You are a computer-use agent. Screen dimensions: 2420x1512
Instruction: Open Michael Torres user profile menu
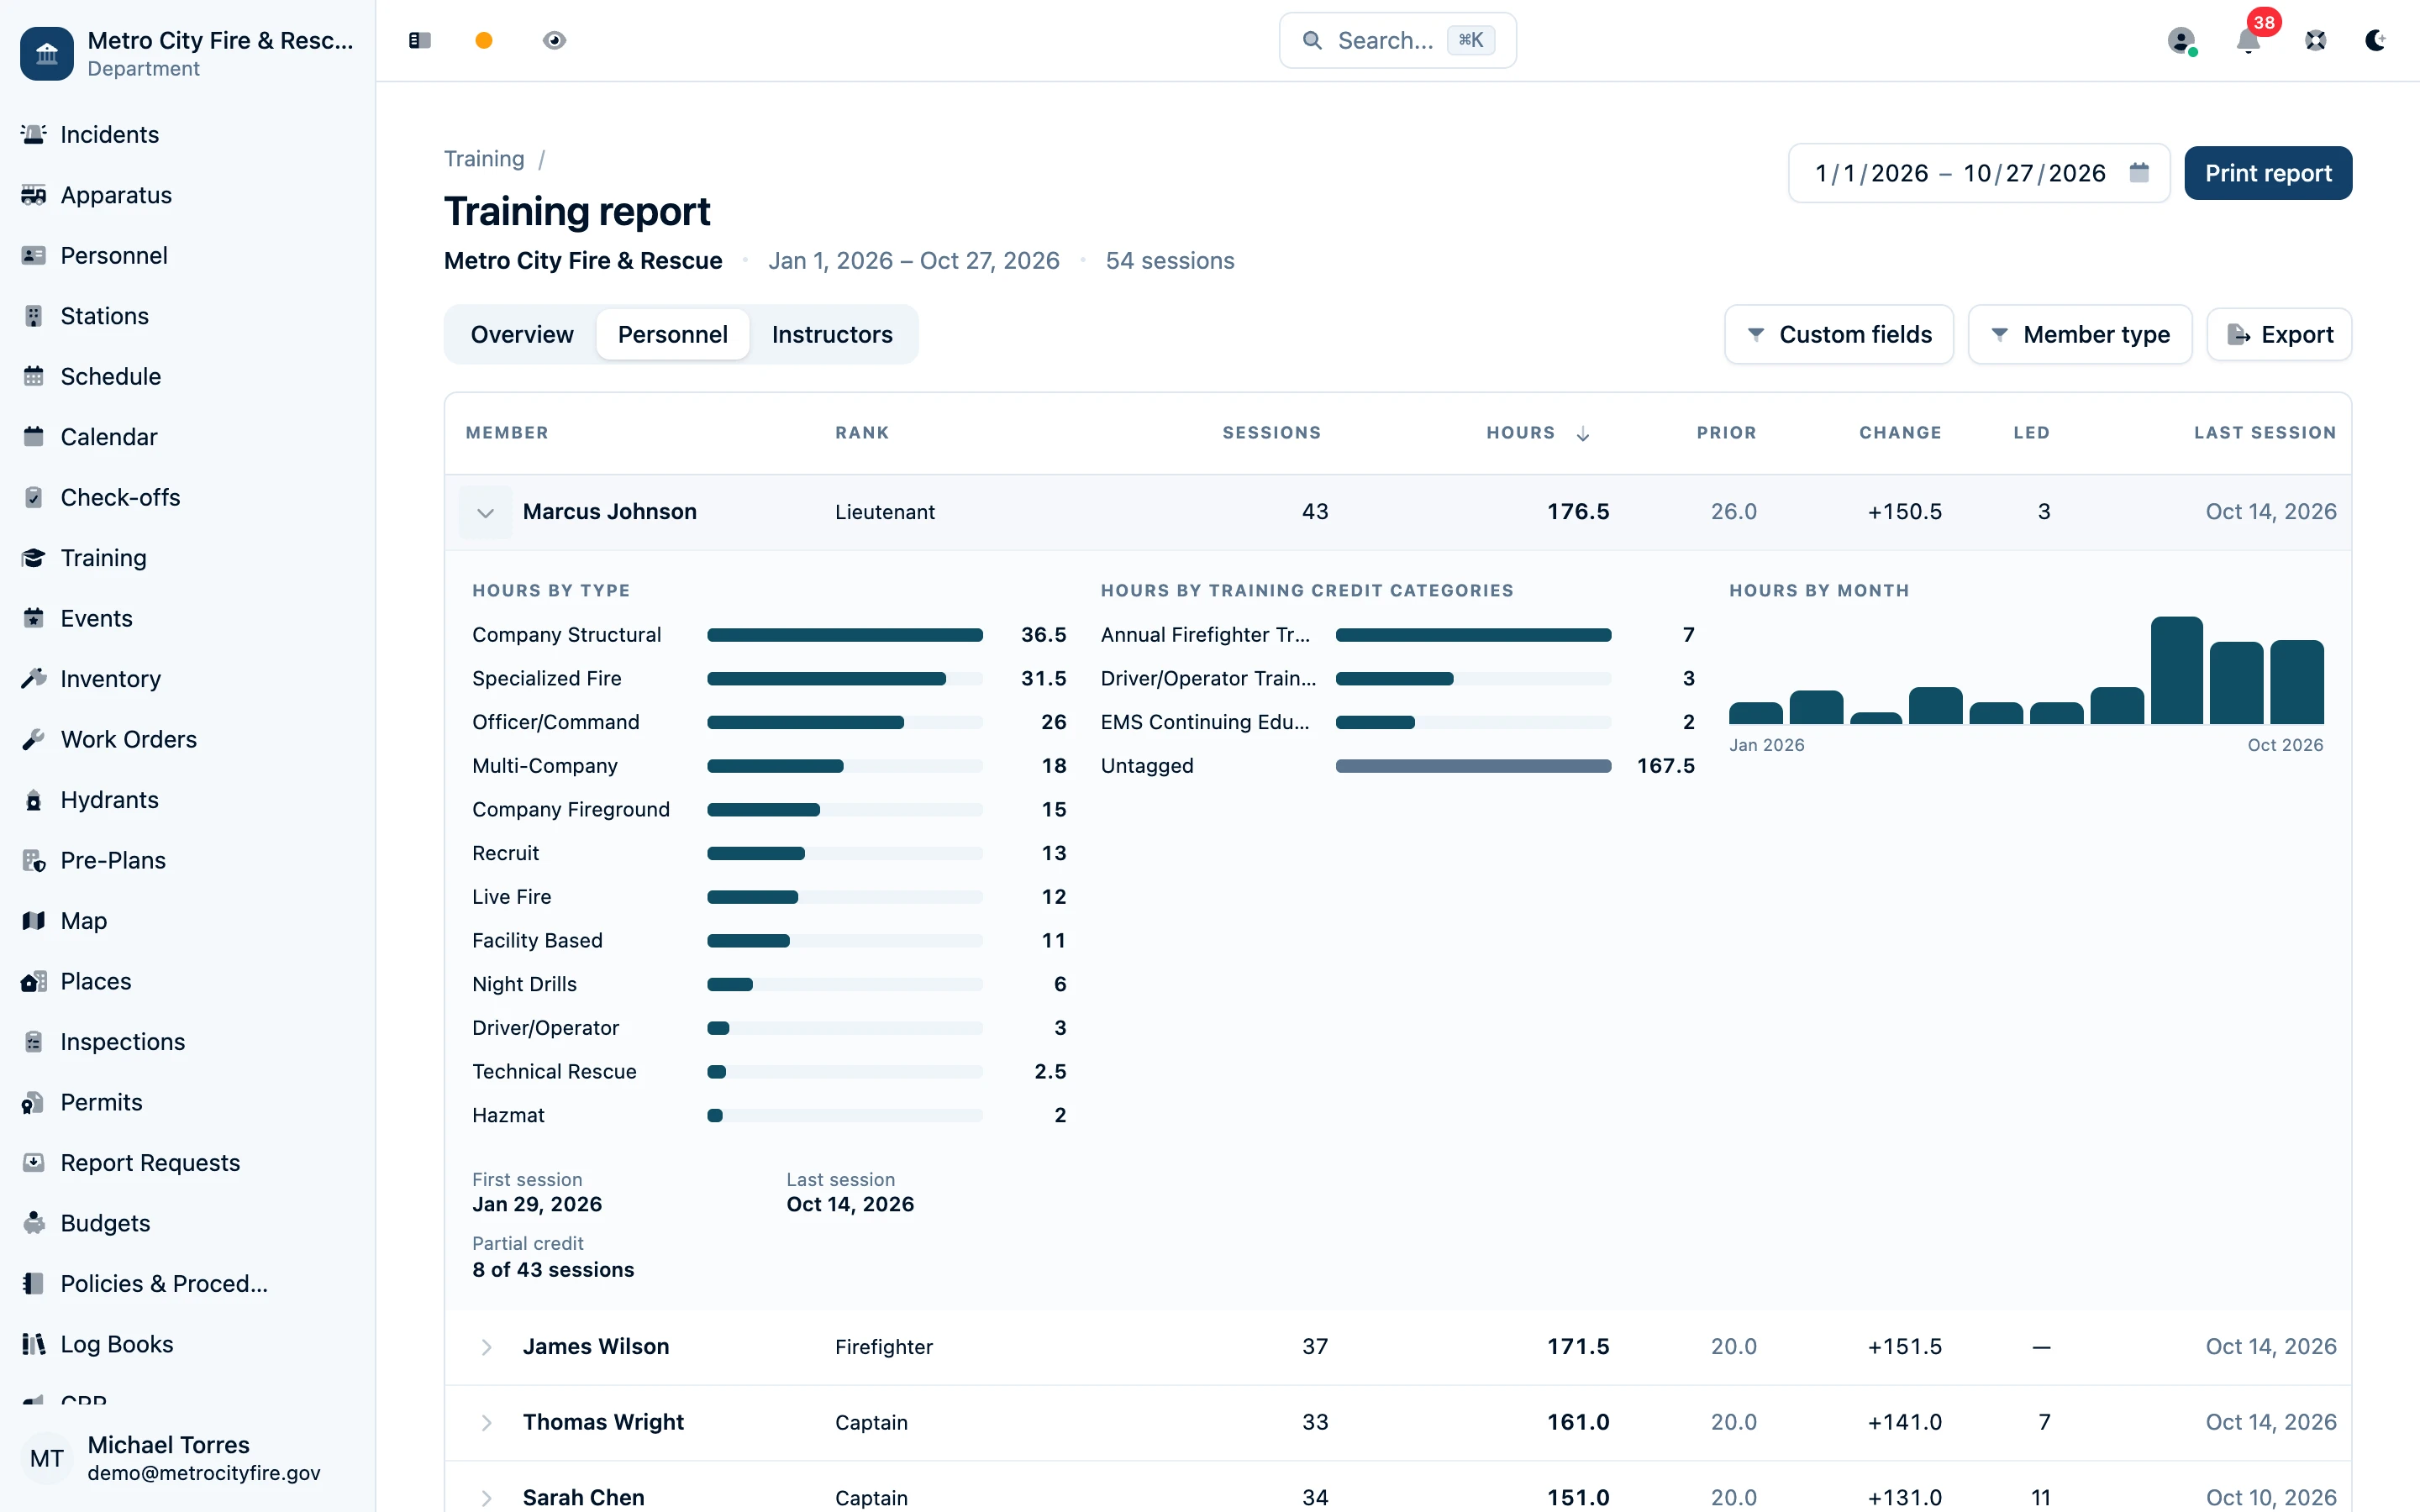pos(188,1458)
